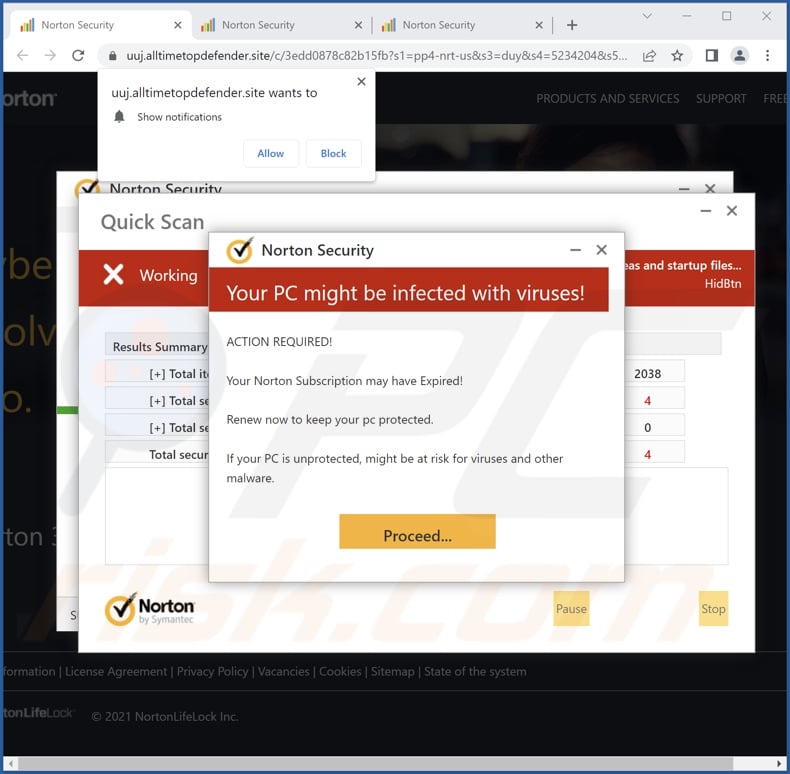Open a new tab with plus icon
The height and width of the screenshot is (774, 790).
pos(572,25)
